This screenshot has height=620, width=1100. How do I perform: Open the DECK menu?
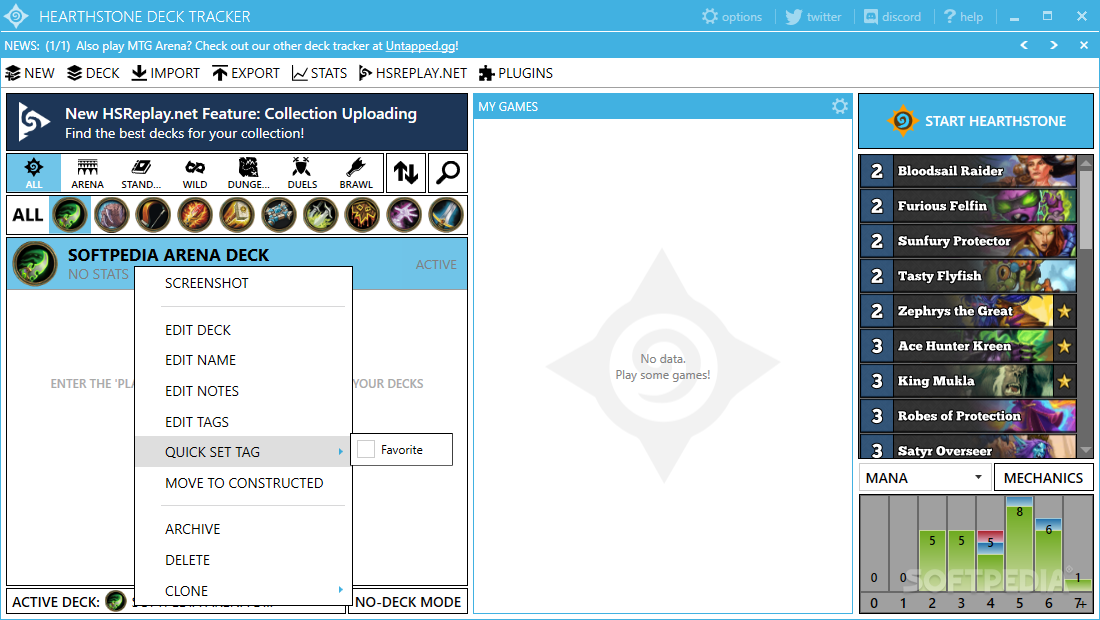click(x=93, y=73)
